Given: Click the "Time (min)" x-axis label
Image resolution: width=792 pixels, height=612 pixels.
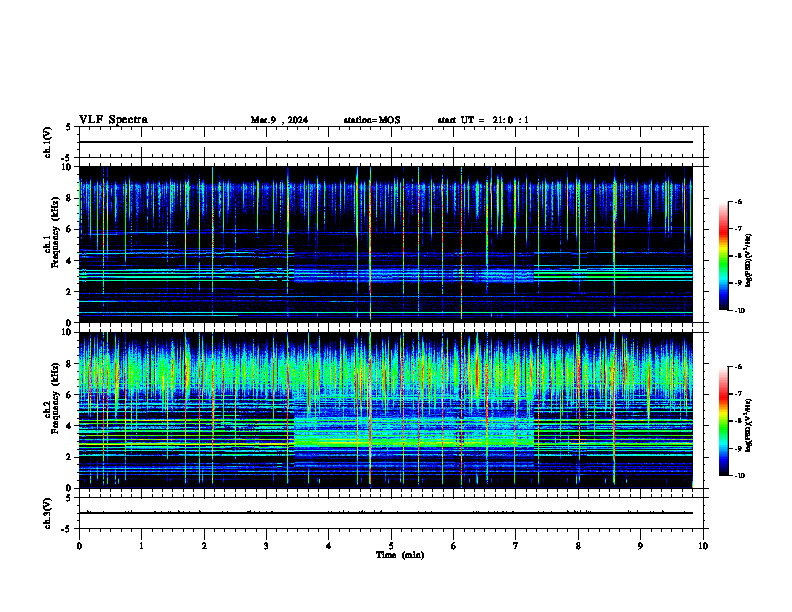Looking at the screenshot, I should 400,555.
